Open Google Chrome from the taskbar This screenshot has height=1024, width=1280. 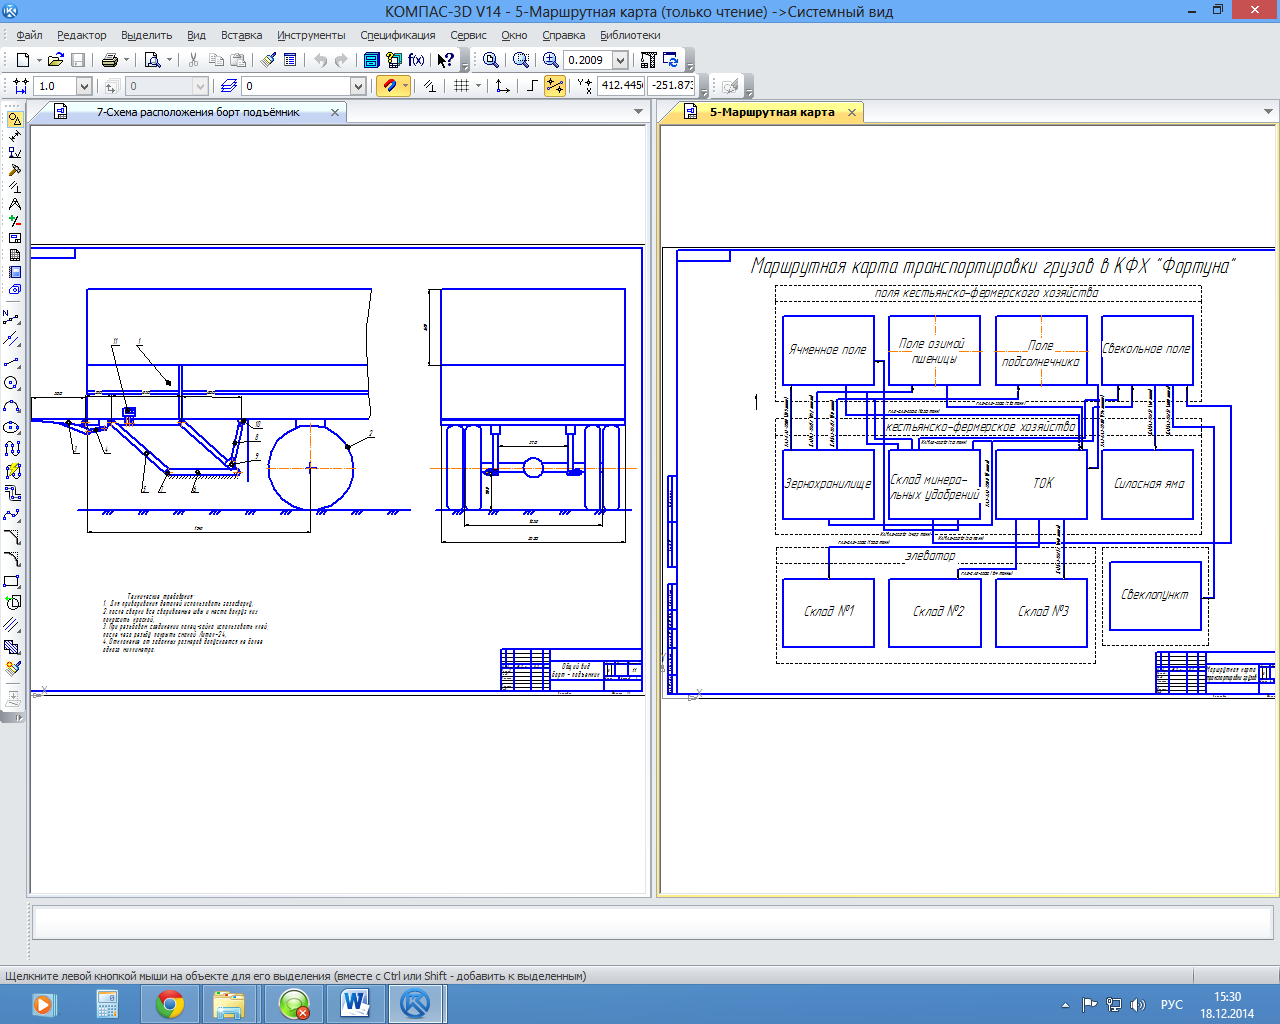(170, 1004)
